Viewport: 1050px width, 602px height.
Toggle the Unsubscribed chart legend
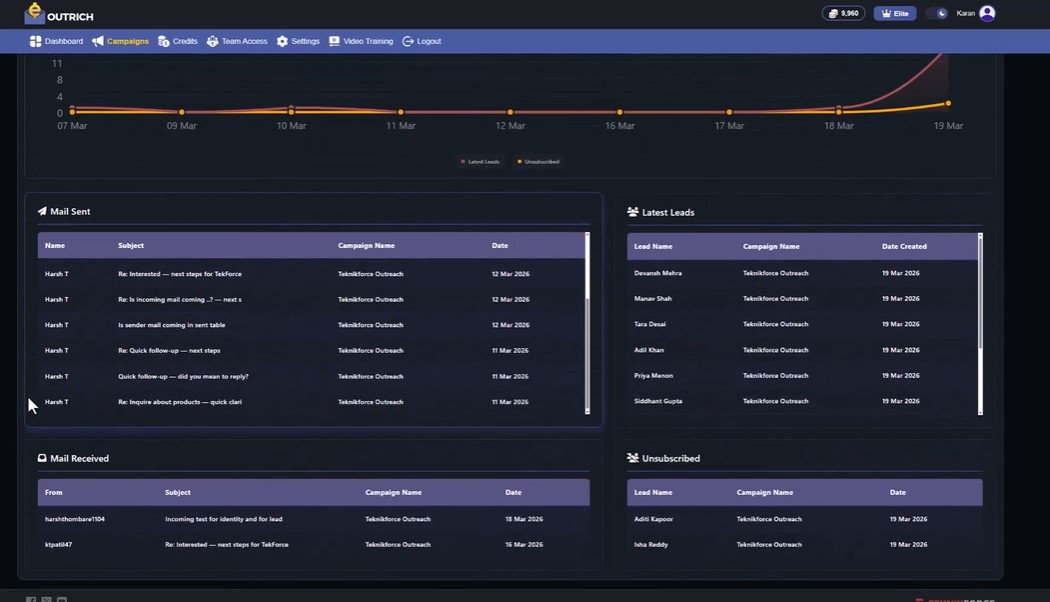[x=538, y=161]
